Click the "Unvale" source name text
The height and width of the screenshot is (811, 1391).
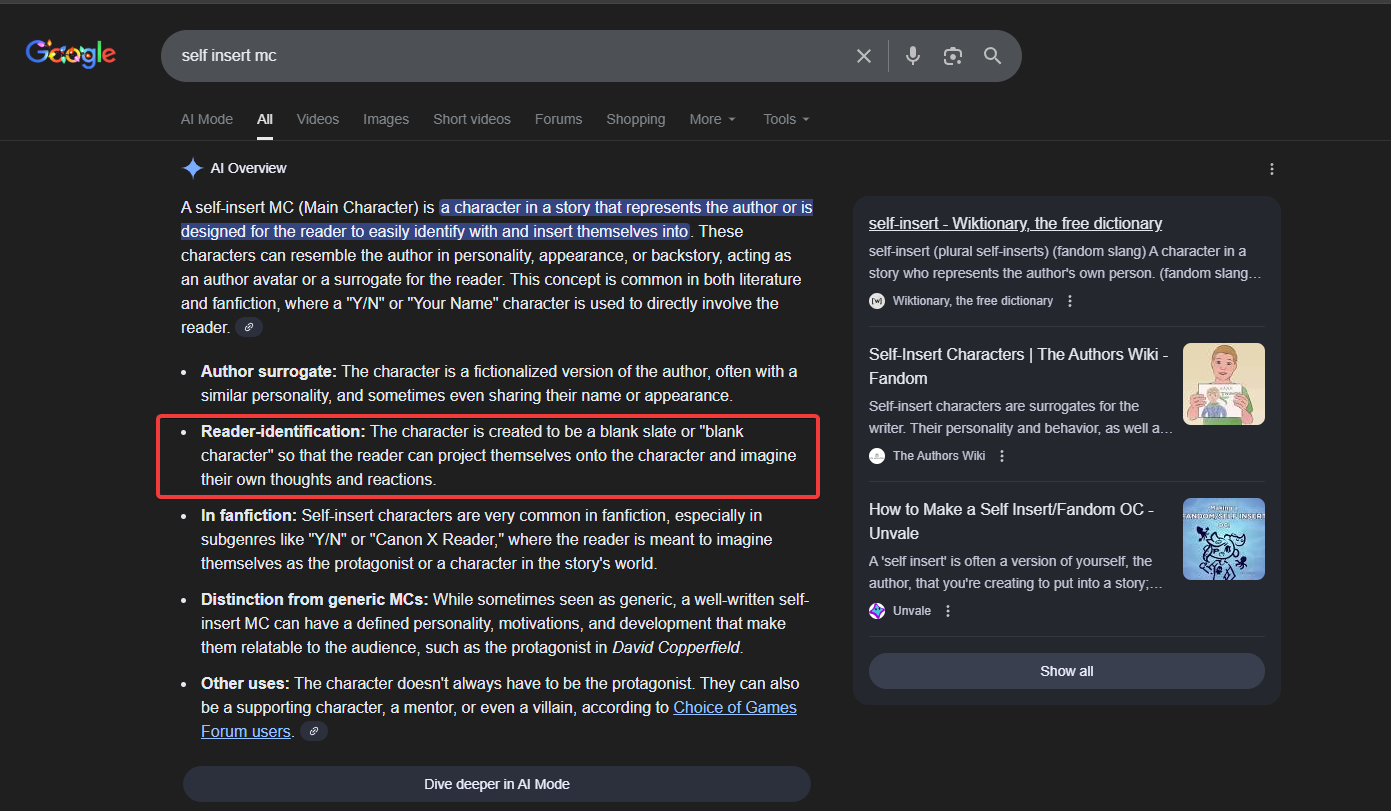click(x=912, y=611)
